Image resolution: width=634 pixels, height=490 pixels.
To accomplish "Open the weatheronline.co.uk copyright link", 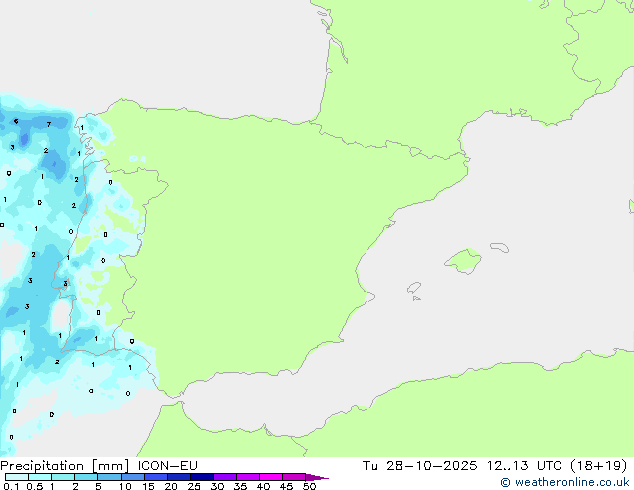I will coord(565,482).
